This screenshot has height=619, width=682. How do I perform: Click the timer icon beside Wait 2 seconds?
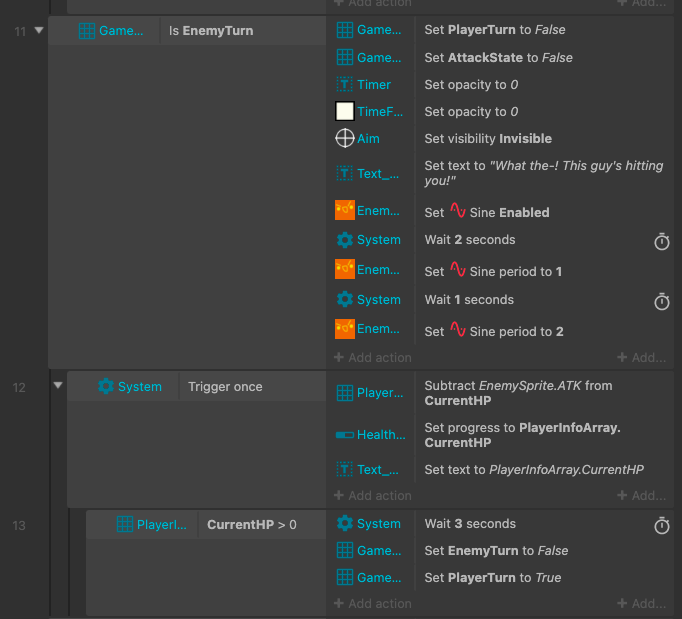662,241
